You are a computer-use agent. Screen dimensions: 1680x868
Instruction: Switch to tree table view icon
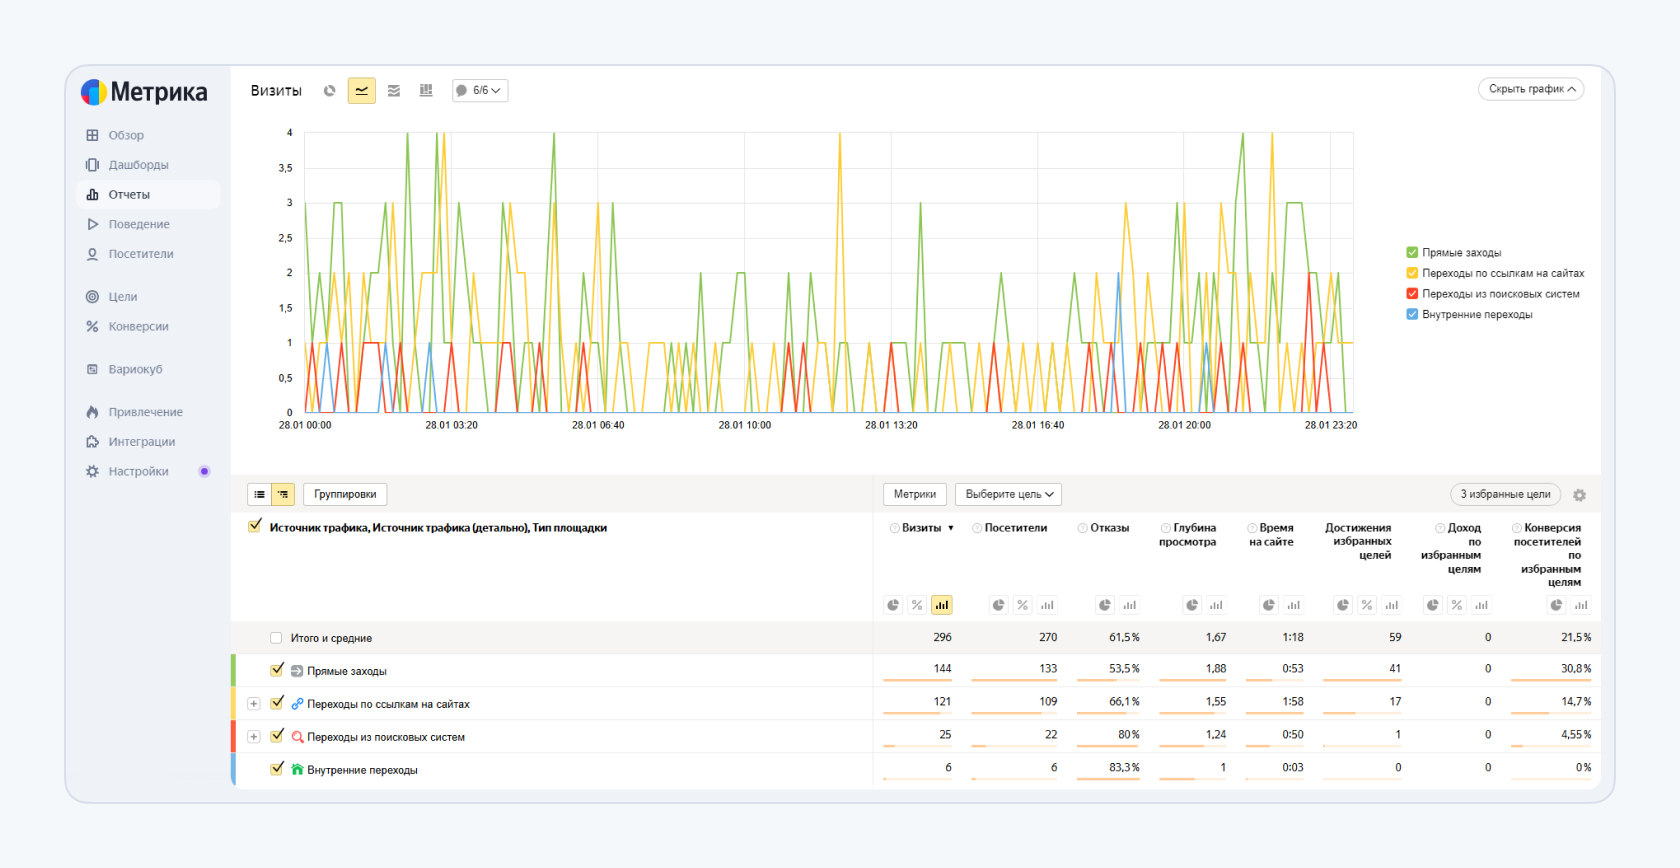point(283,494)
